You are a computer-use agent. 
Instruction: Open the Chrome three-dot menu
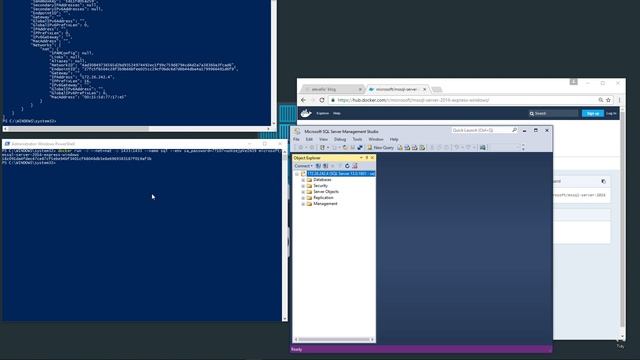pos(619,100)
